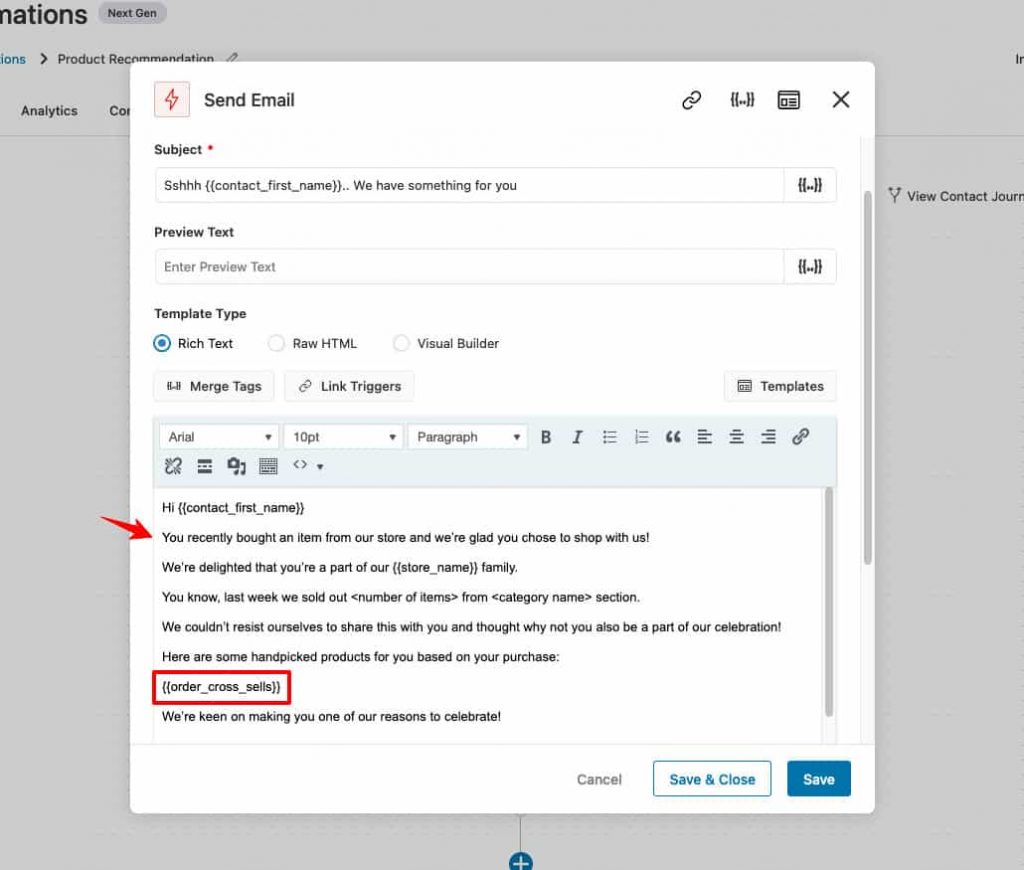
Task: Align text center
Action: pyautogui.click(x=736, y=437)
